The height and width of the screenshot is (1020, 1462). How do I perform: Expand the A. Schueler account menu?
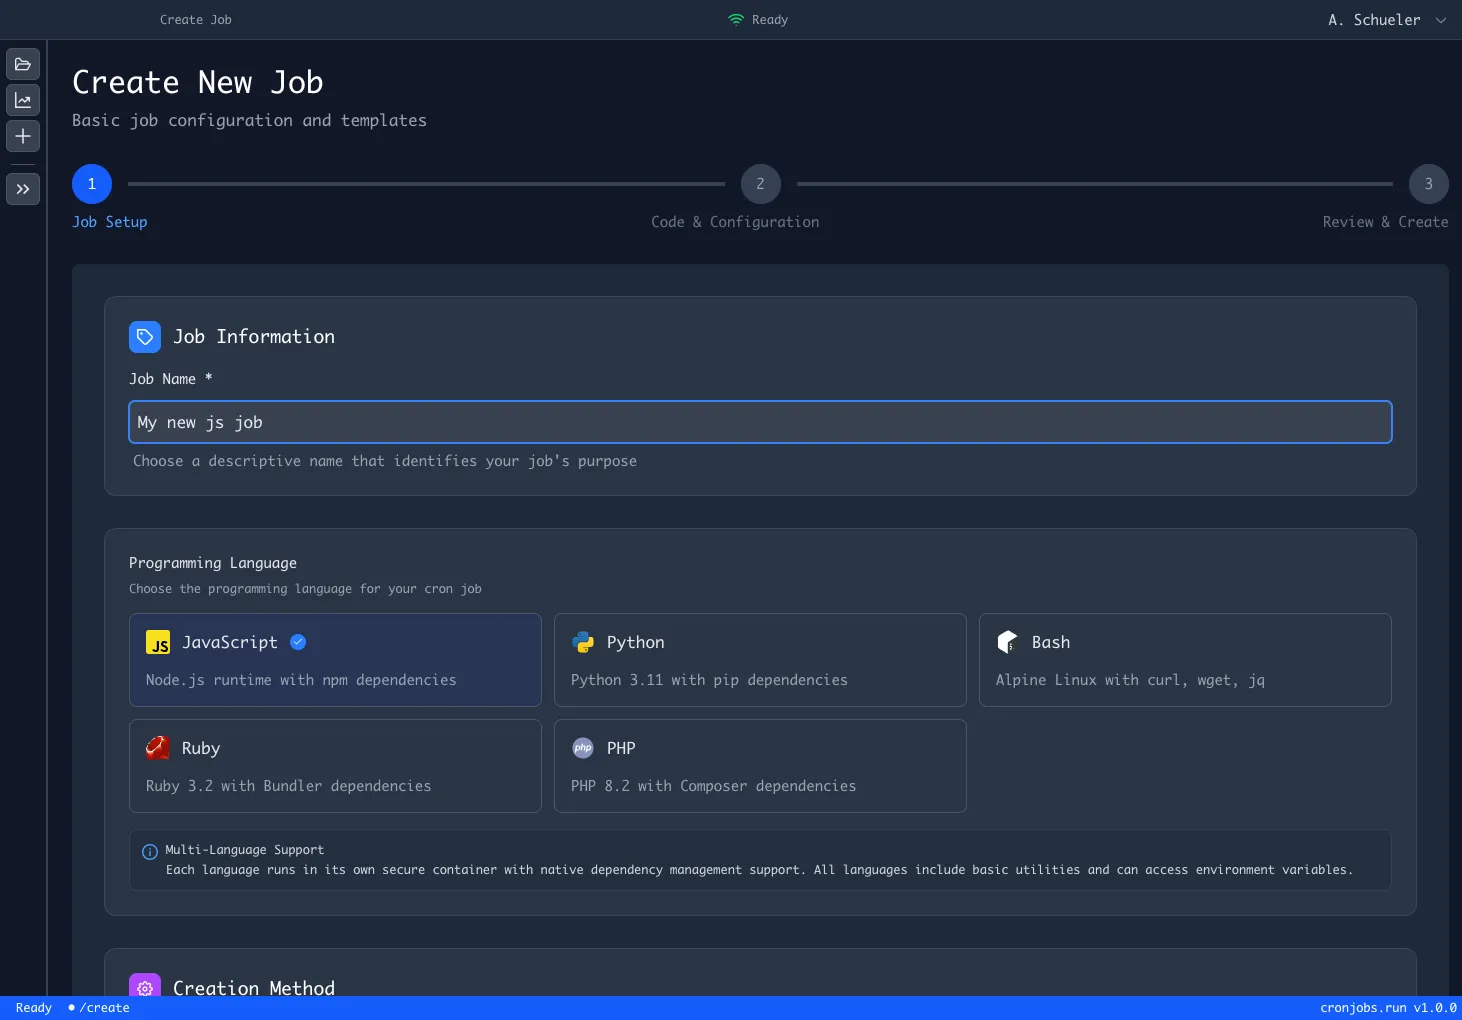point(1387,20)
